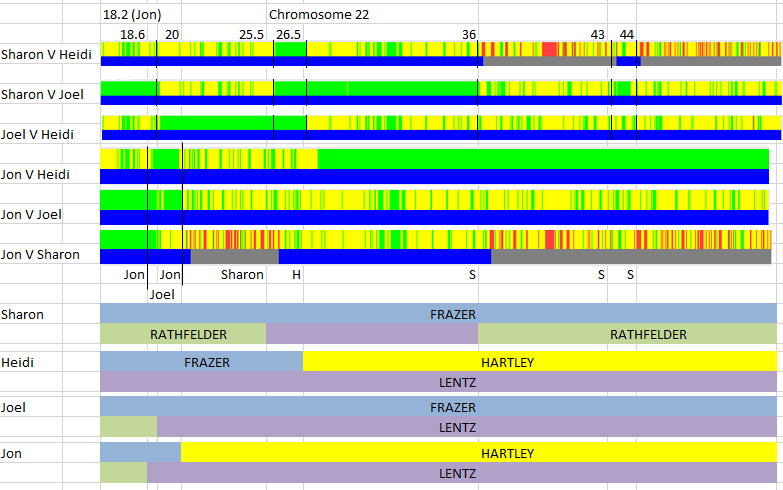The image size is (783, 490).
Task: Click the 18.2 (Jon) position label
Action: [x=132, y=15]
